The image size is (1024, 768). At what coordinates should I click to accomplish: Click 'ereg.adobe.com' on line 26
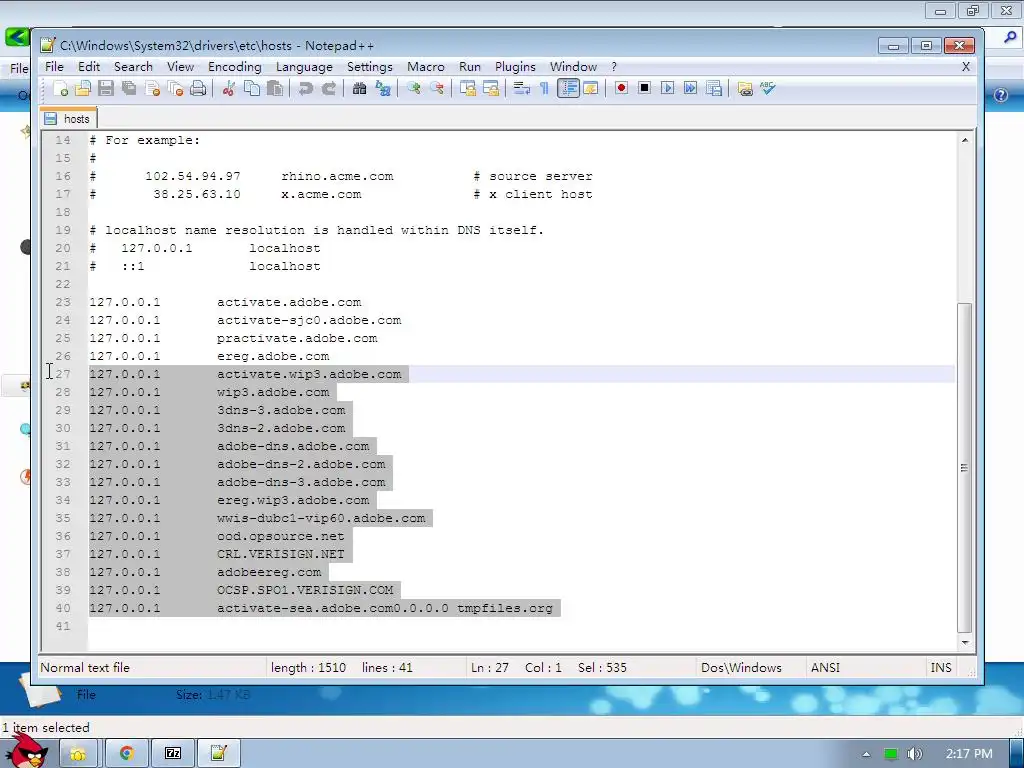point(273,357)
